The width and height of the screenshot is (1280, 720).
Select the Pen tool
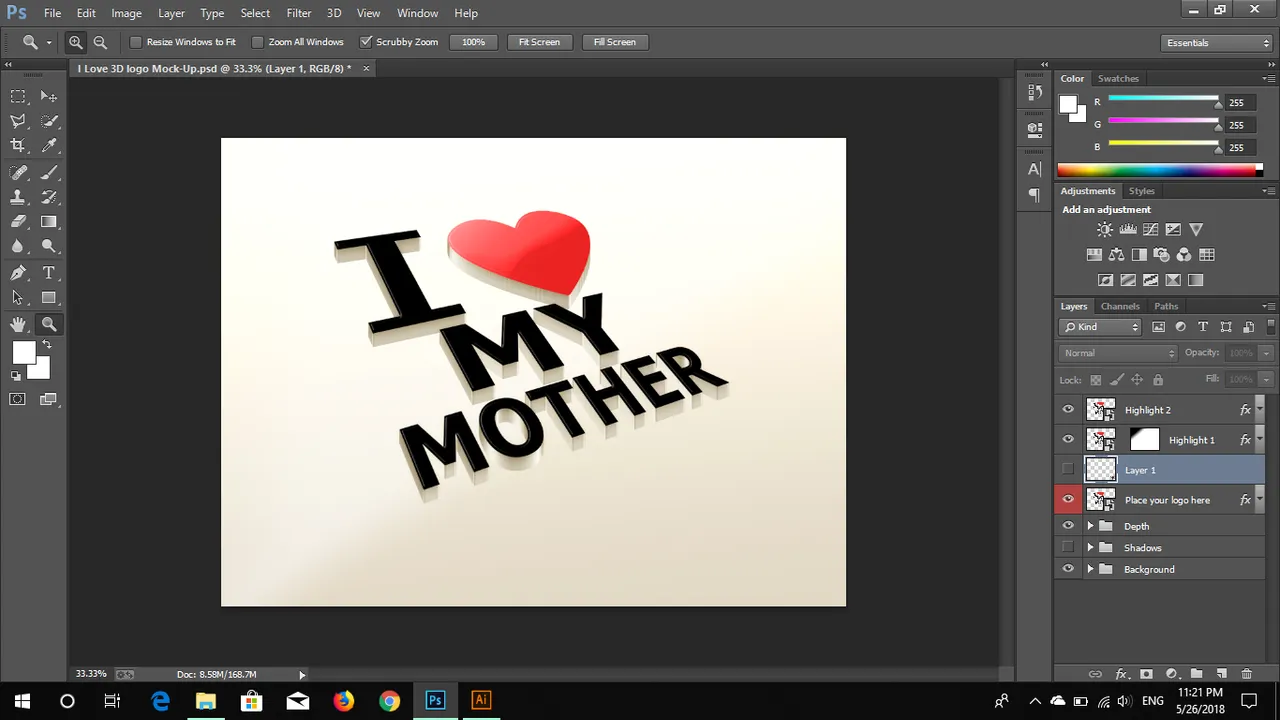18,273
